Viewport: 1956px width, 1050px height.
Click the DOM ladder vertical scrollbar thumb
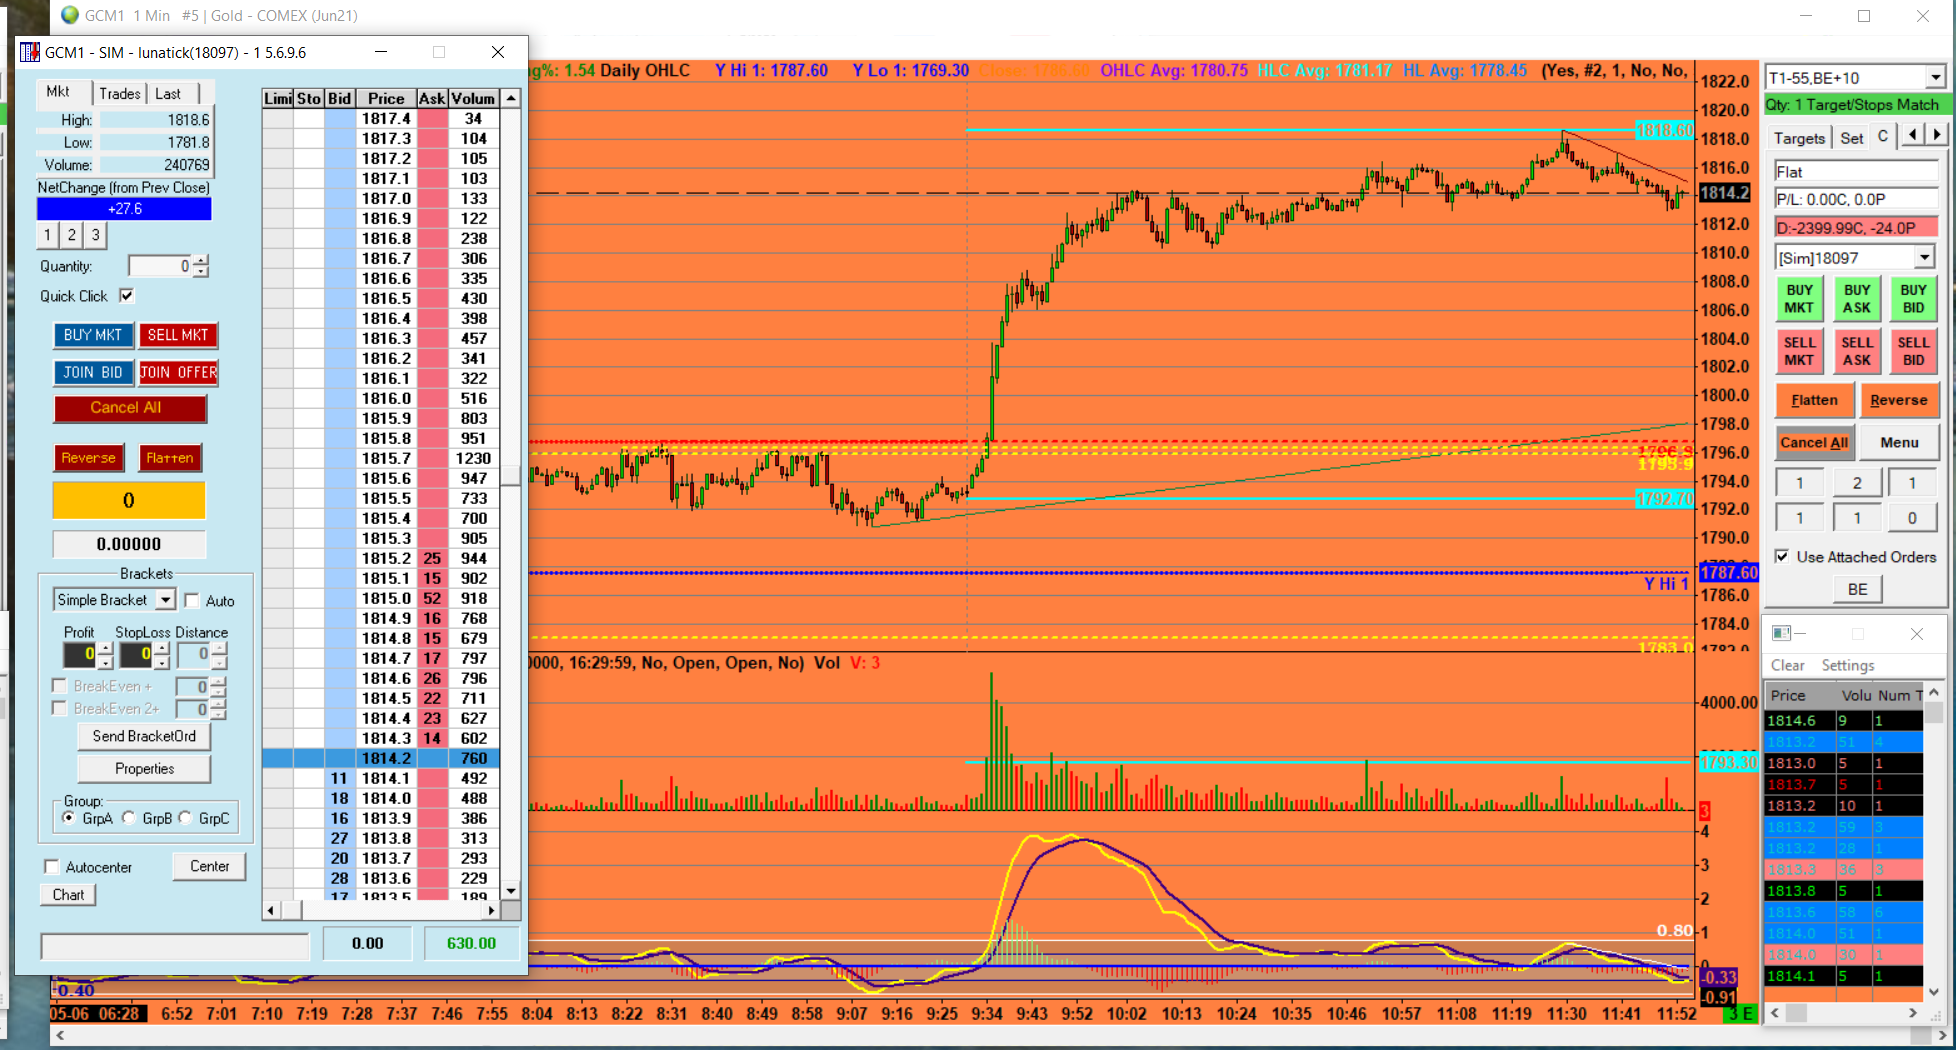511,475
